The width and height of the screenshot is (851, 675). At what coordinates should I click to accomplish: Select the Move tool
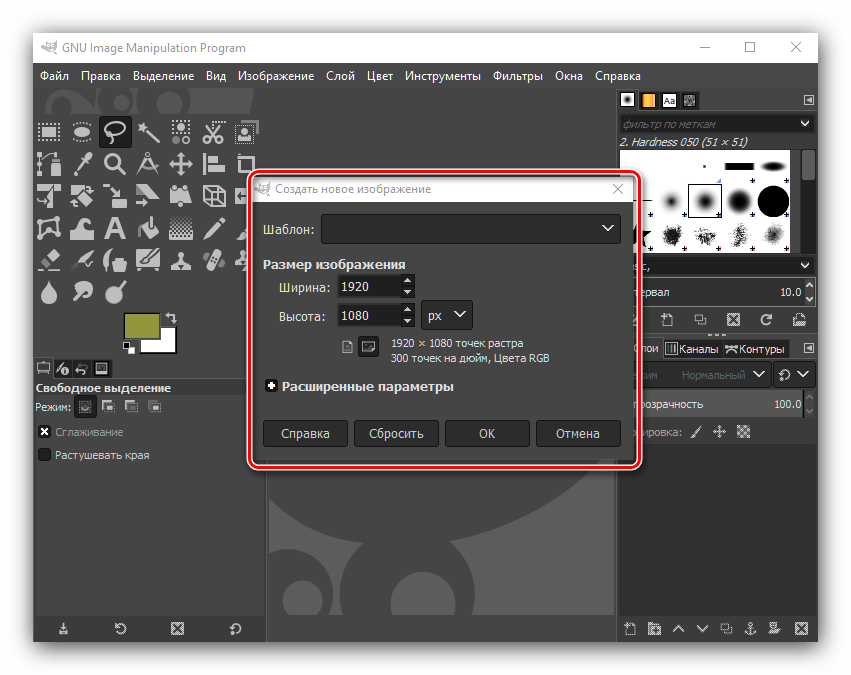point(181,164)
